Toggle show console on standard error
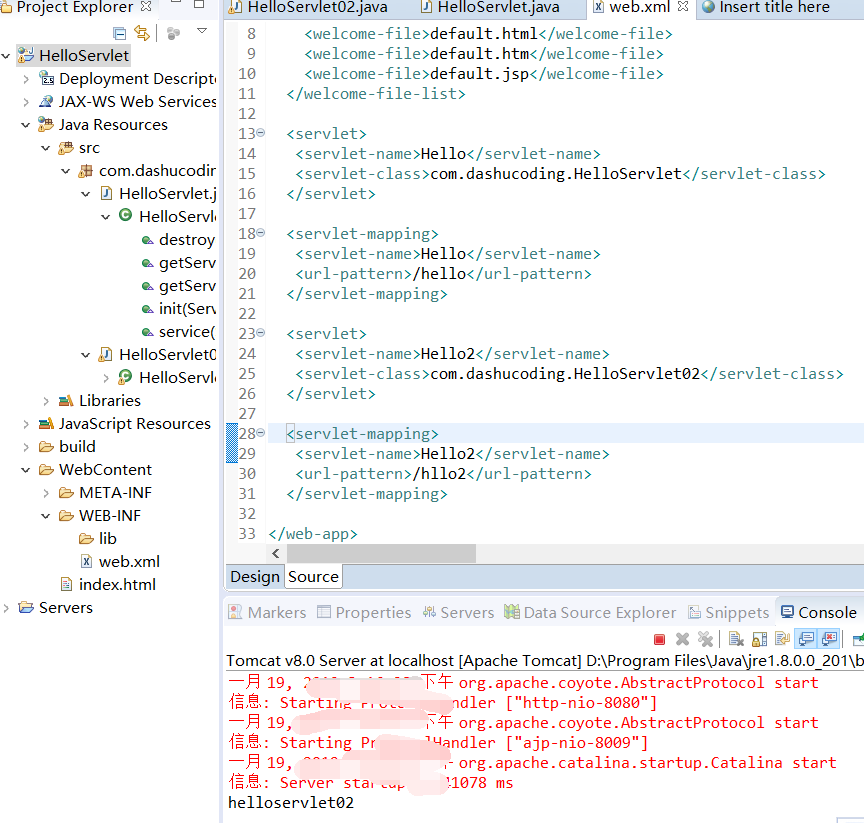The width and height of the screenshot is (864, 823). (829, 639)
